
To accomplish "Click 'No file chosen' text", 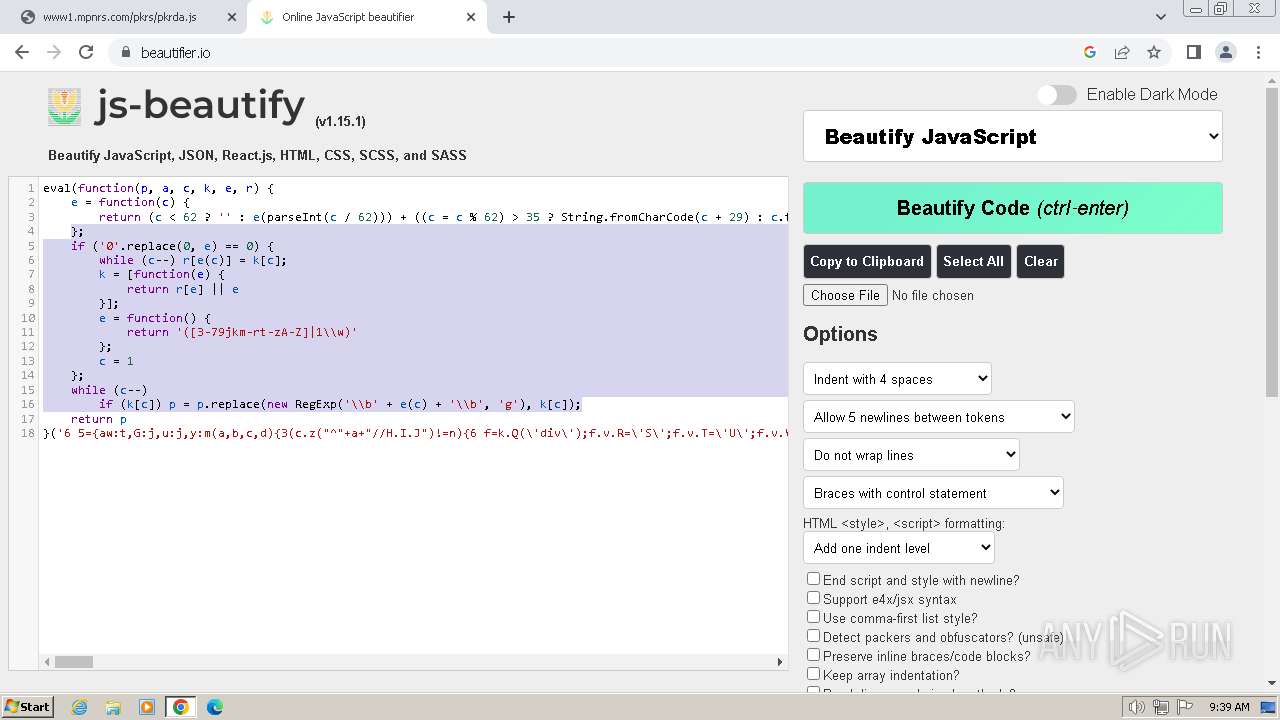I will [933, 295].
